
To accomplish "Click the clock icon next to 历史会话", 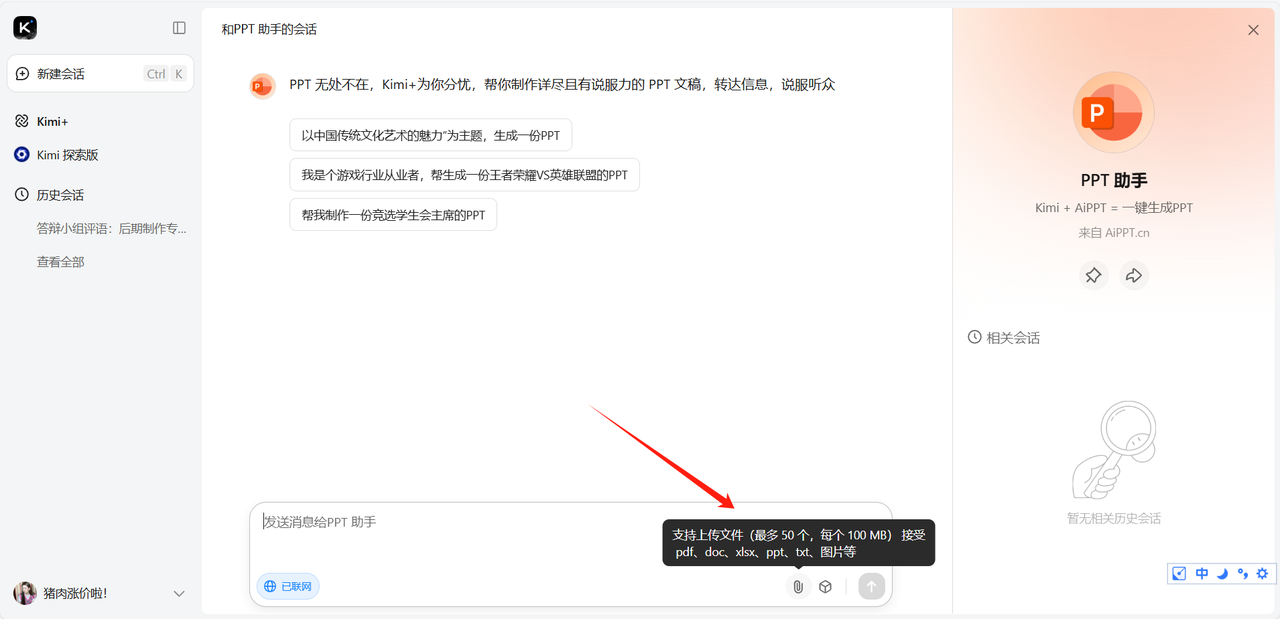I will point(22,195).
